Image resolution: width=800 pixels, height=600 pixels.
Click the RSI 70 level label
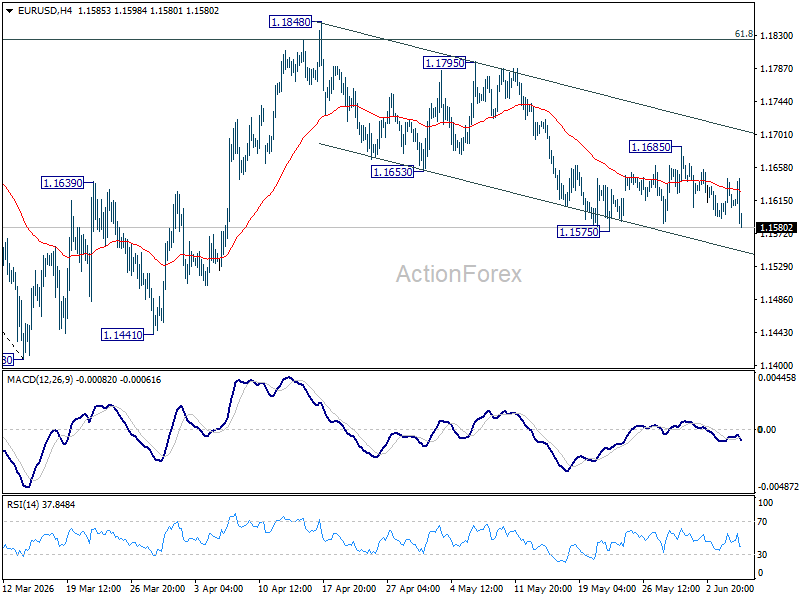coord(762,522)
